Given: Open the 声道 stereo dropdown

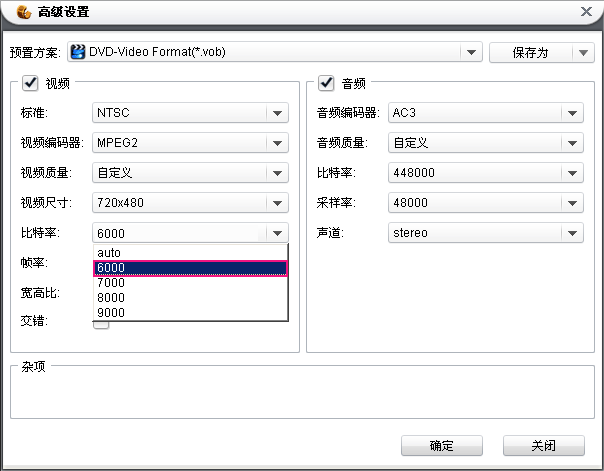Looking at the screenshot, I should (571, 233).
